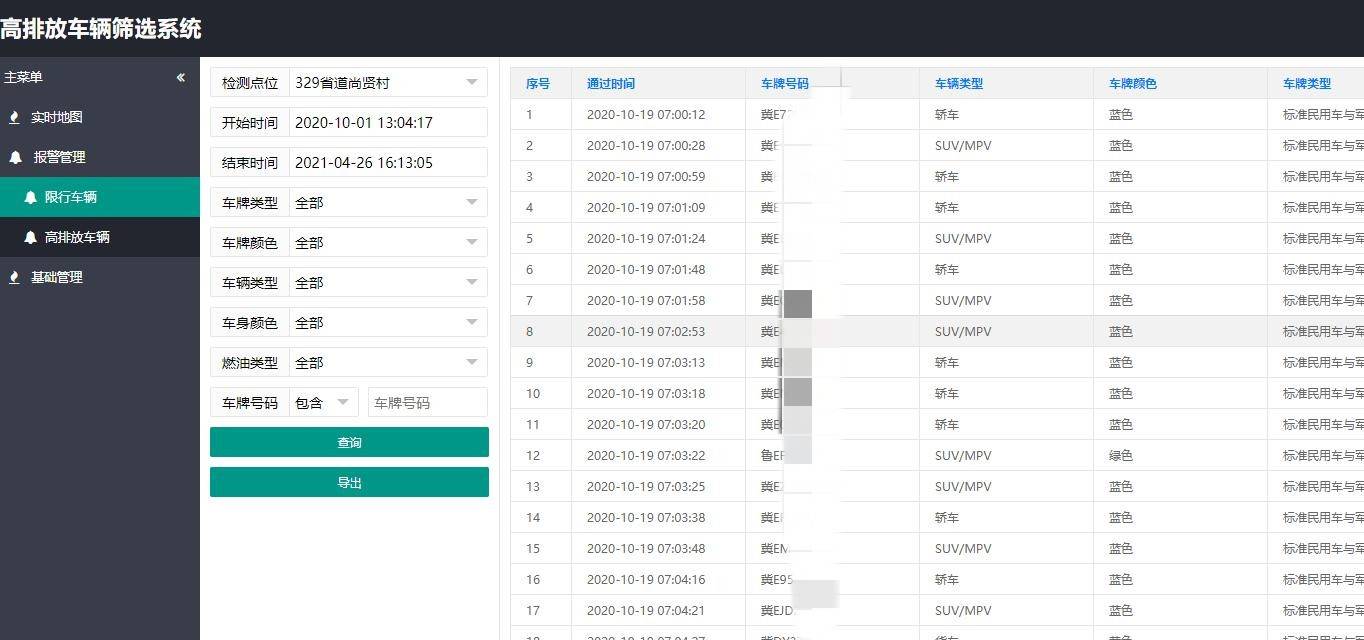Collapse sidebar with double-chevron icon
The image size is (1364, 640).
pyautogui.click(x=181, y=78)
